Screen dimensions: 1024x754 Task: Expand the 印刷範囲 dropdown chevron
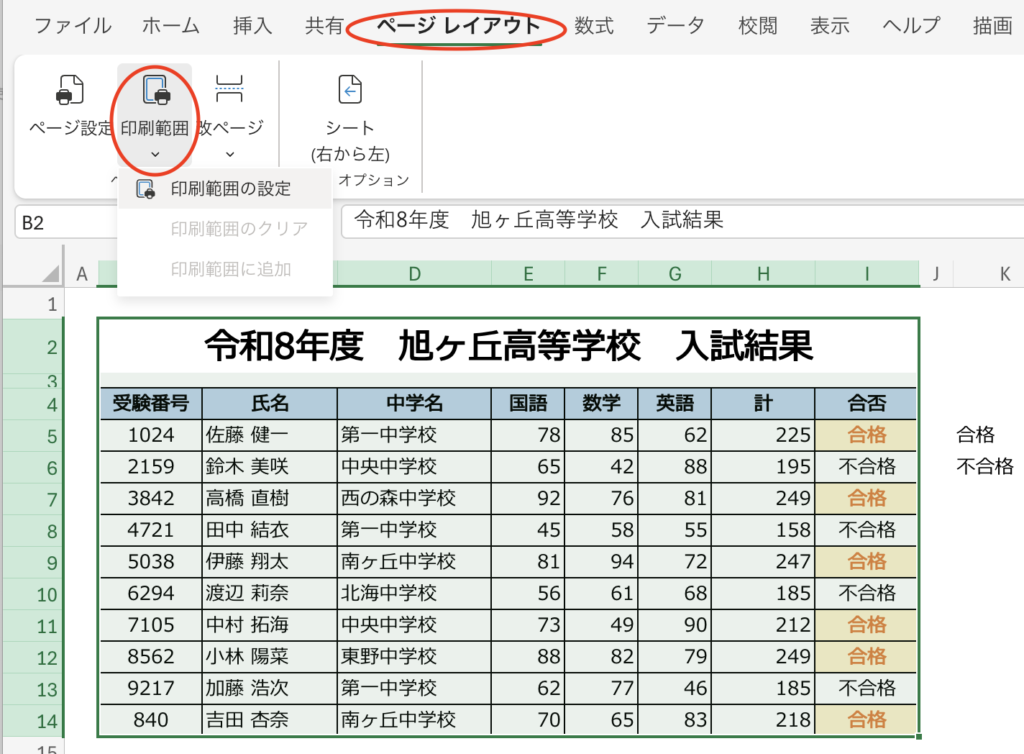(x=154, y=154)
